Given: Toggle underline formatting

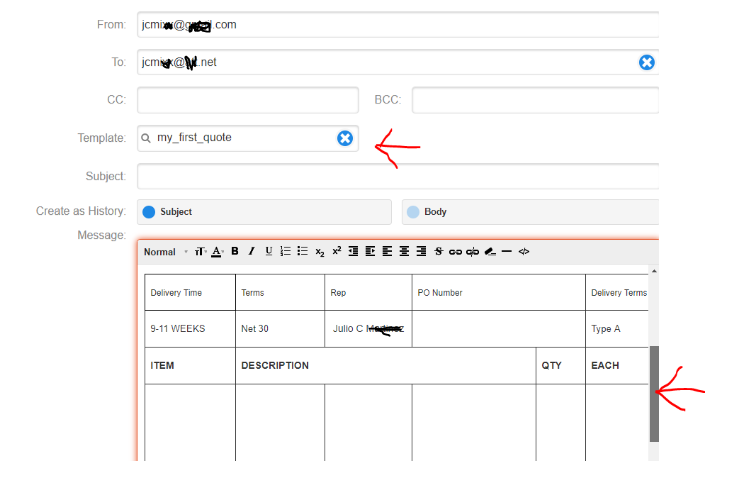Looking at the screenshot, I should 268,251.
